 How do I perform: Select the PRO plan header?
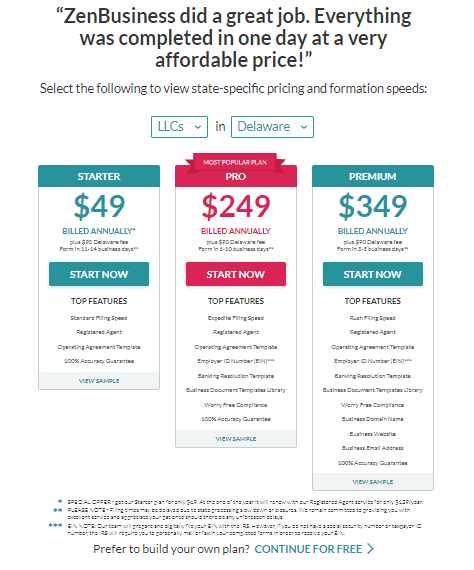point(236,177)
